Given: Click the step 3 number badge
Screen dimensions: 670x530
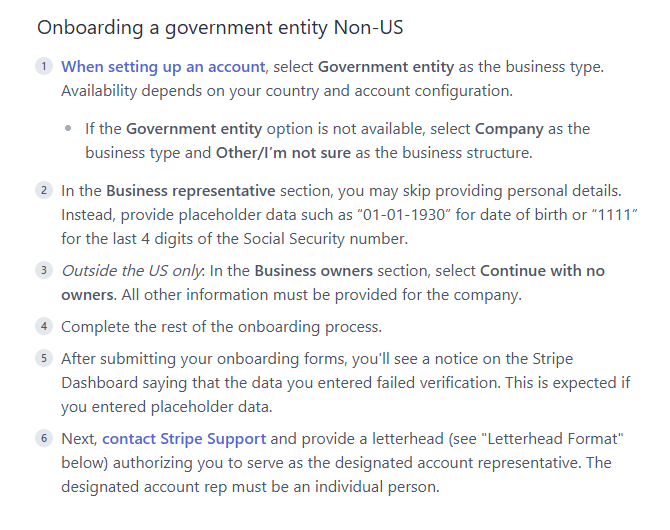Looking at the screenshot, I should [x=44, y=270].
